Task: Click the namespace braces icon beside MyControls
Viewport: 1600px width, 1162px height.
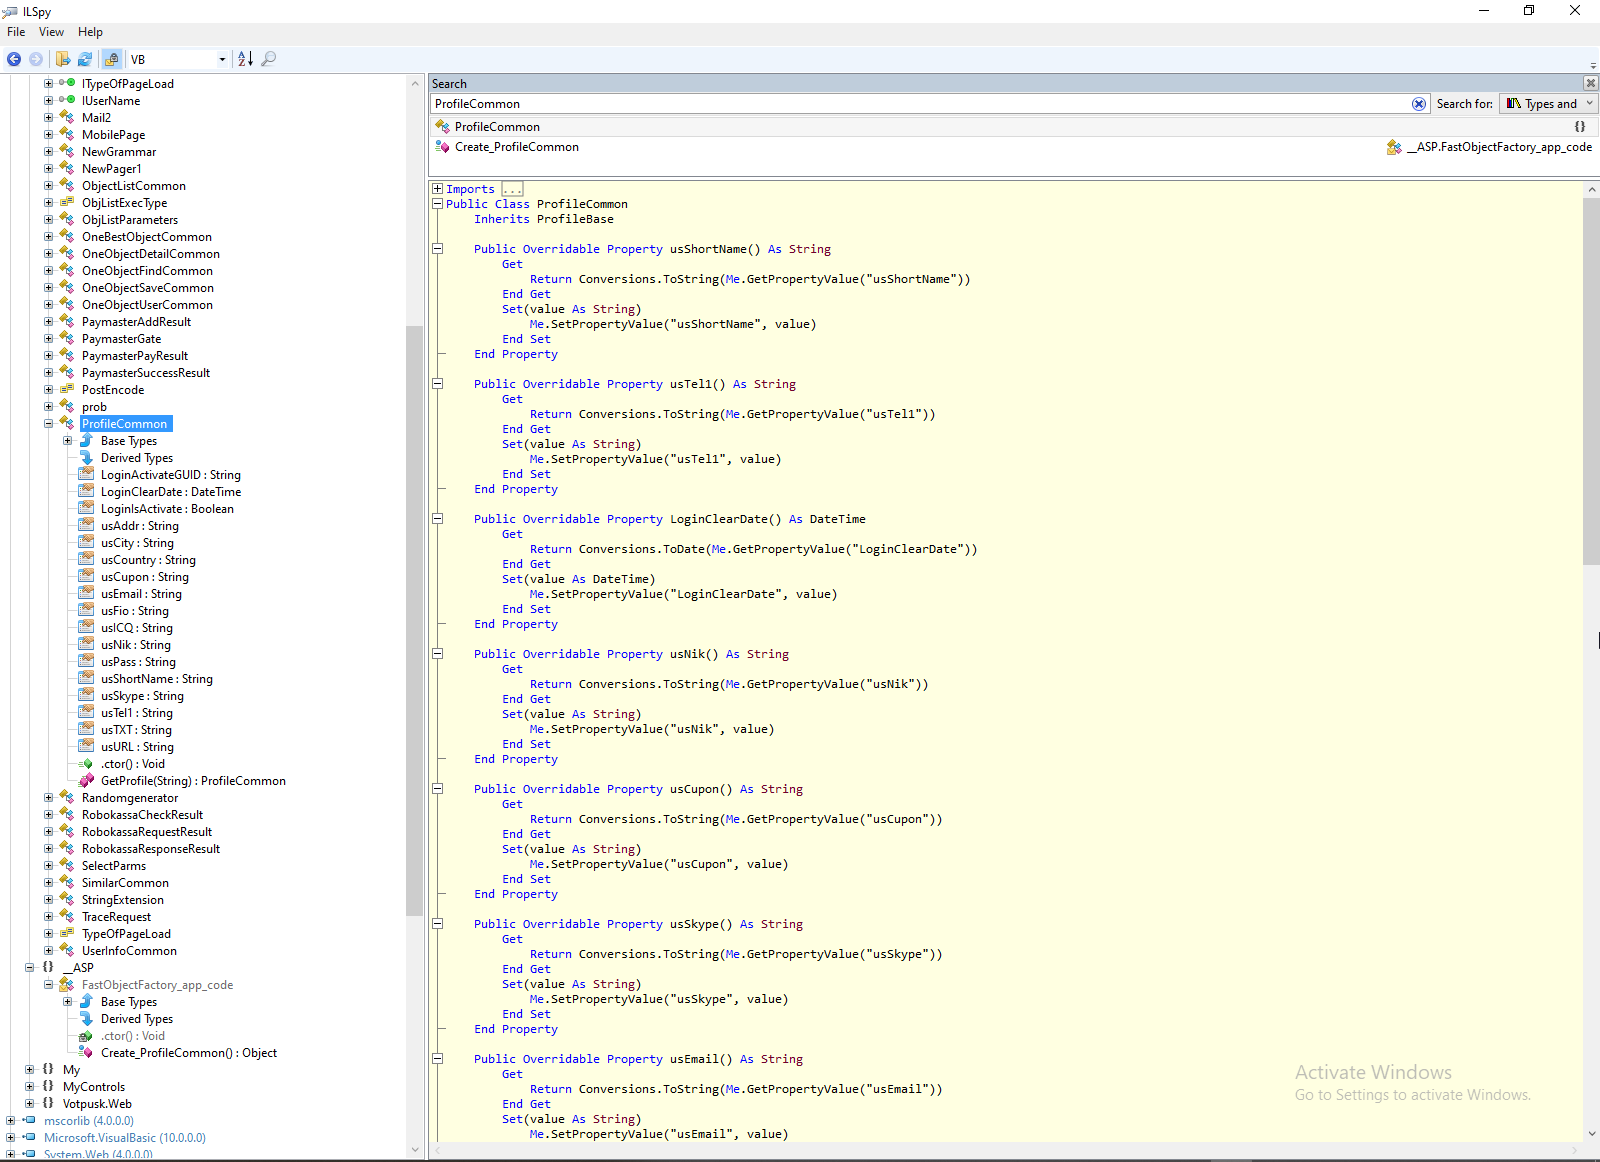Action: [x=48, y=1087]
